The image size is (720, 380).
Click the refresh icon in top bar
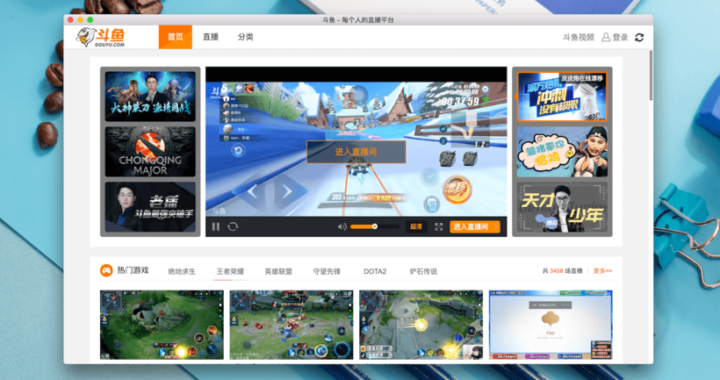point(639,38)
